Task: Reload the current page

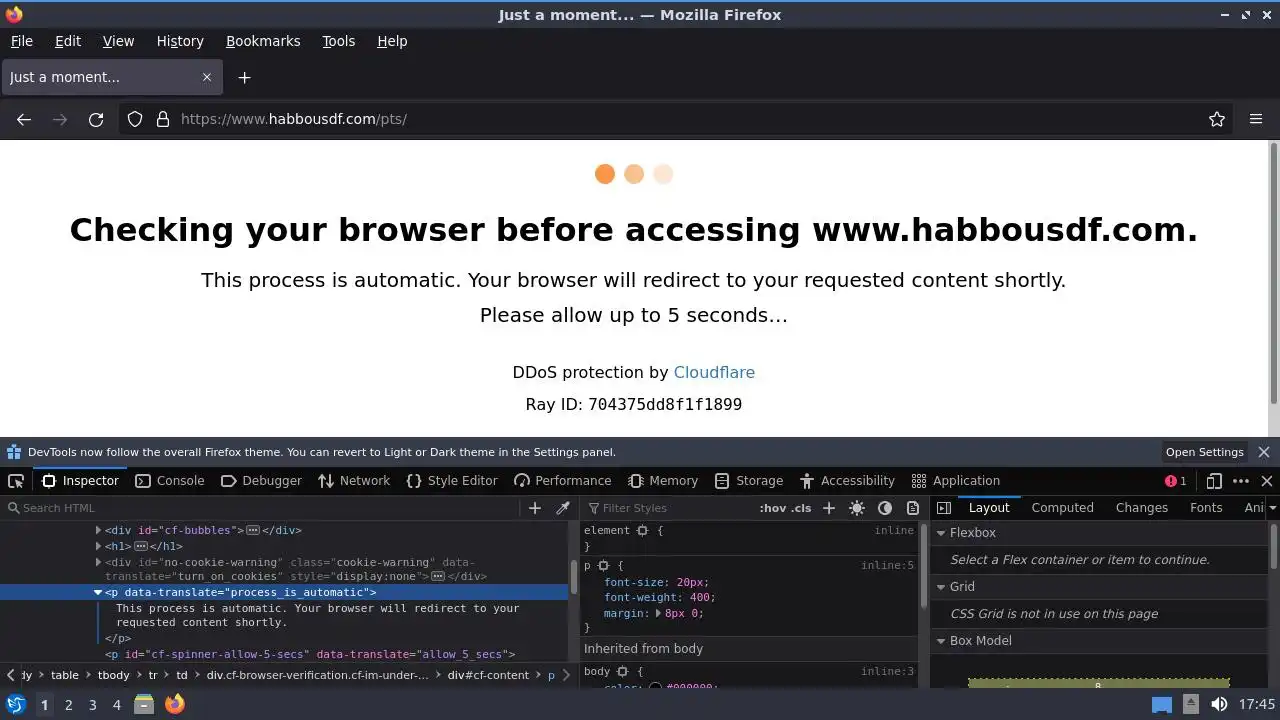Action: [96, 119]
